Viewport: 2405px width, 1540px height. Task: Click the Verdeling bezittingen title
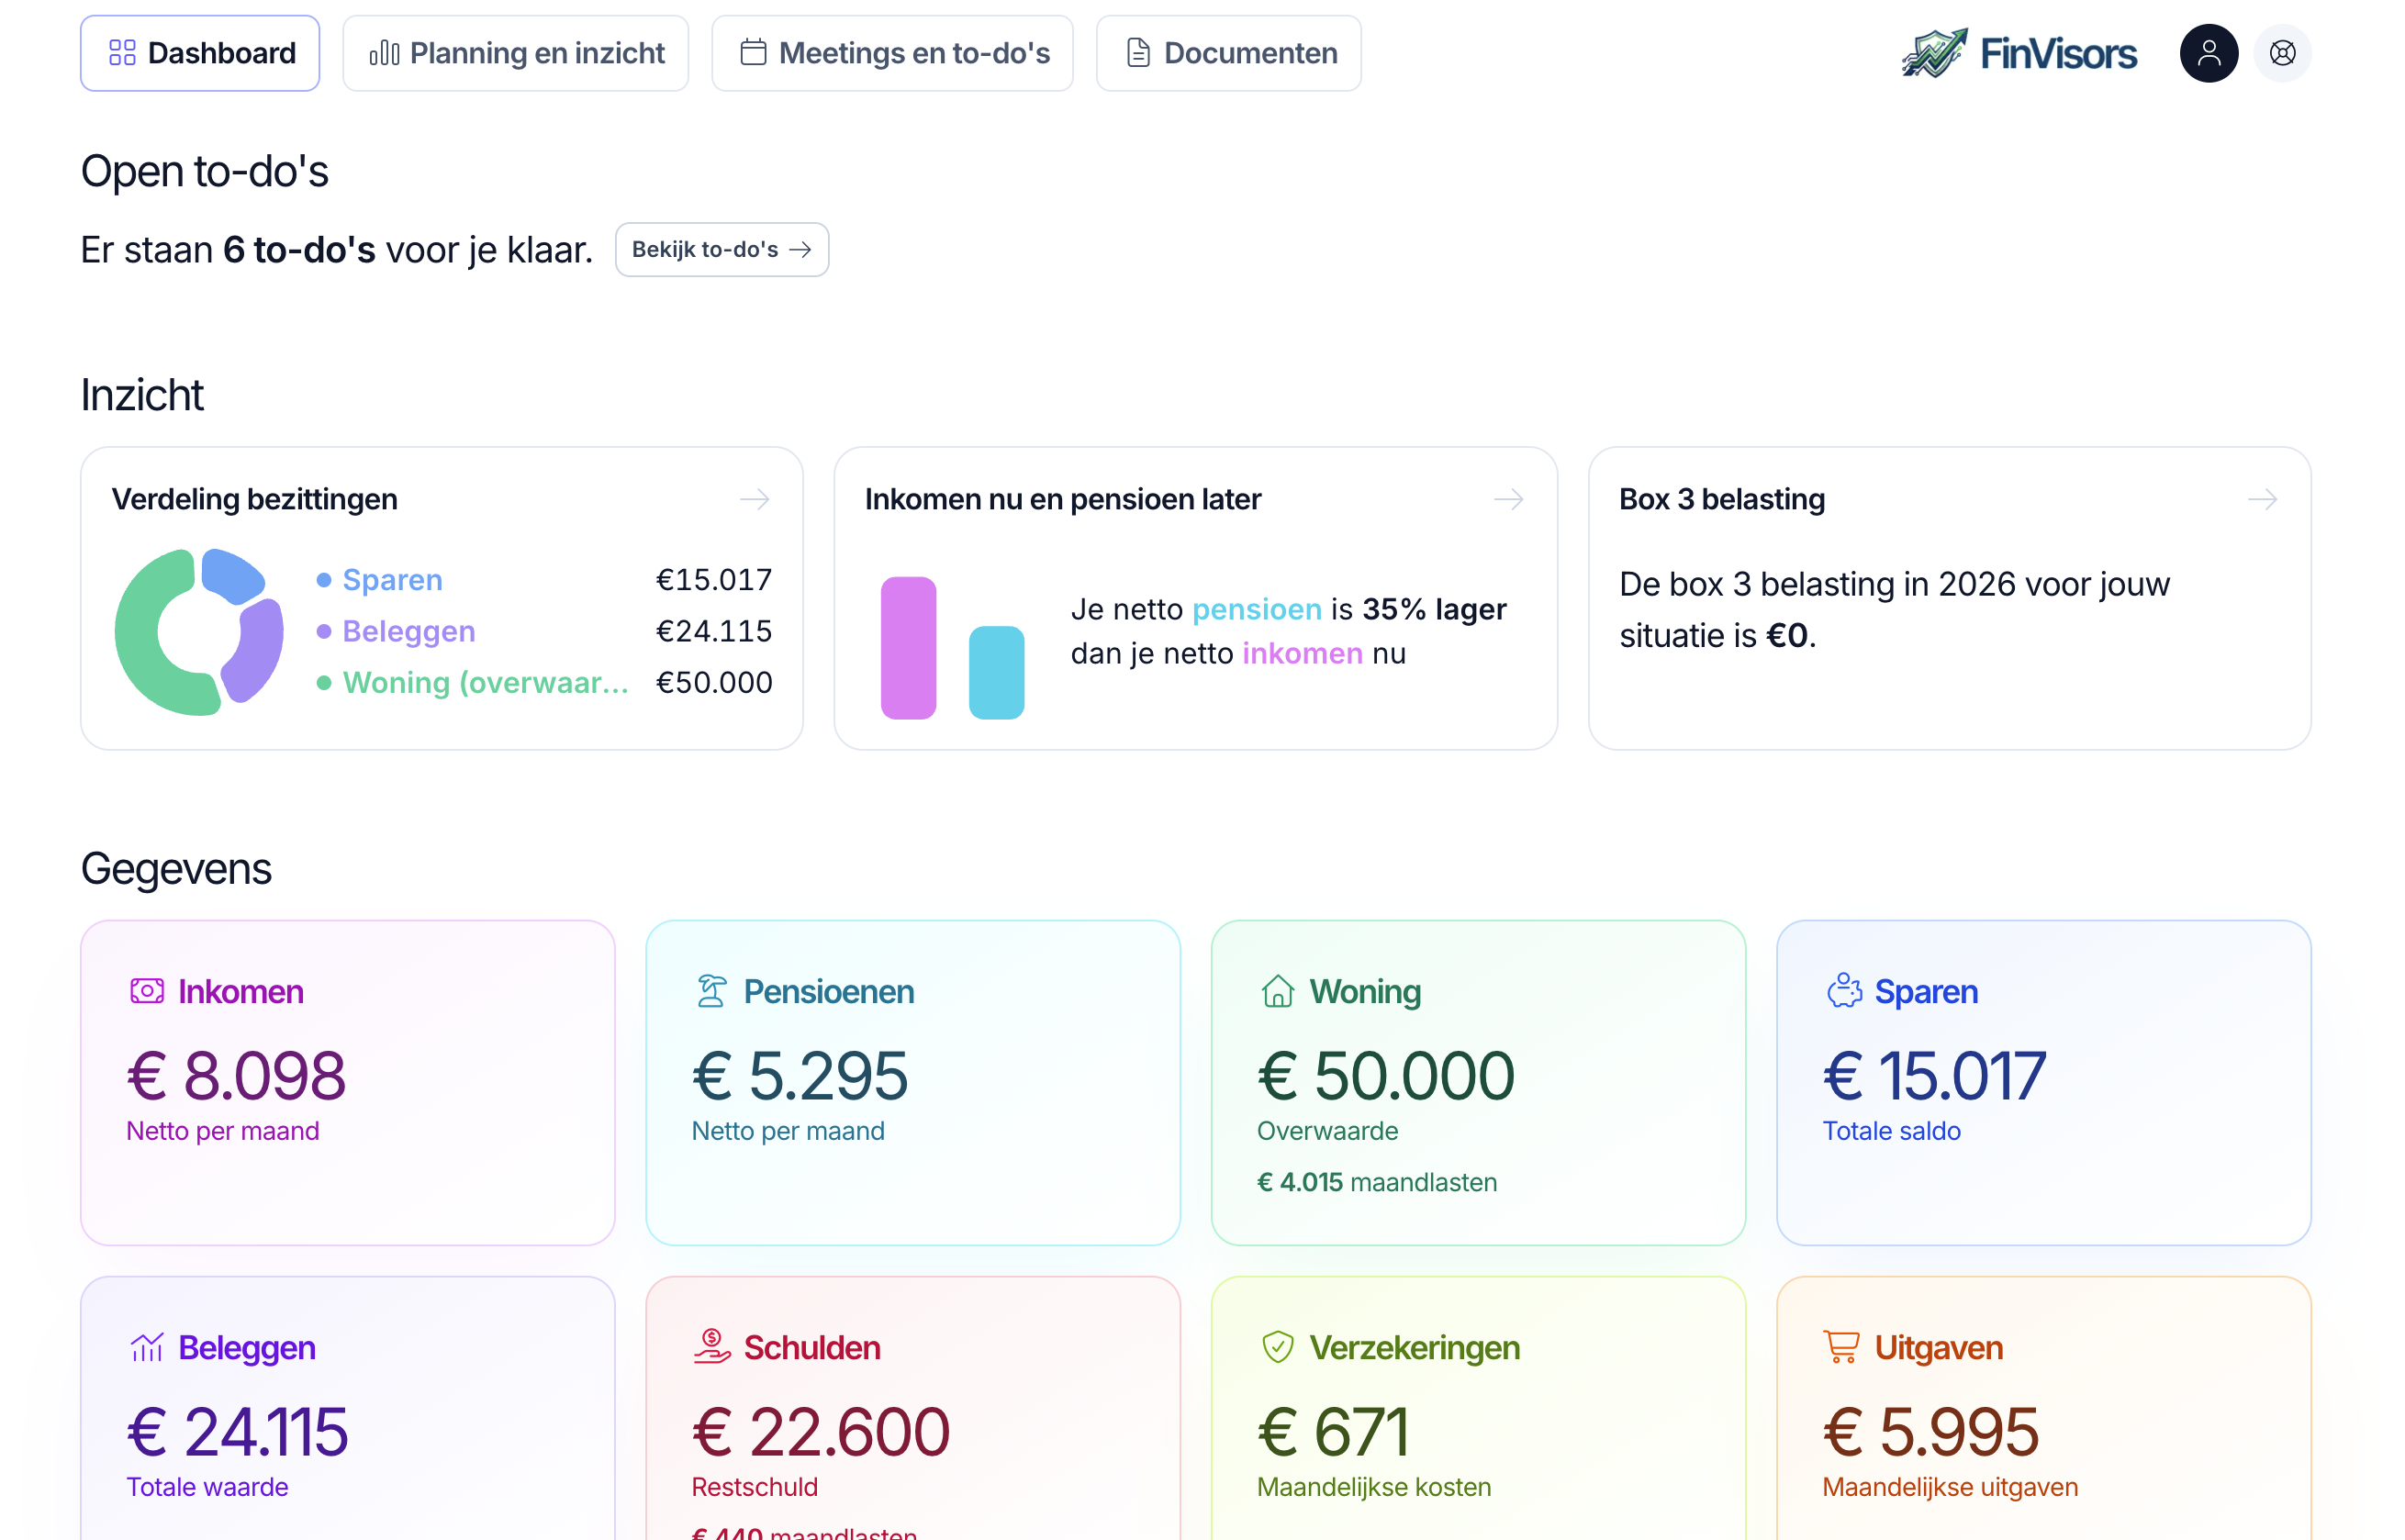click(x=254, y=499)
